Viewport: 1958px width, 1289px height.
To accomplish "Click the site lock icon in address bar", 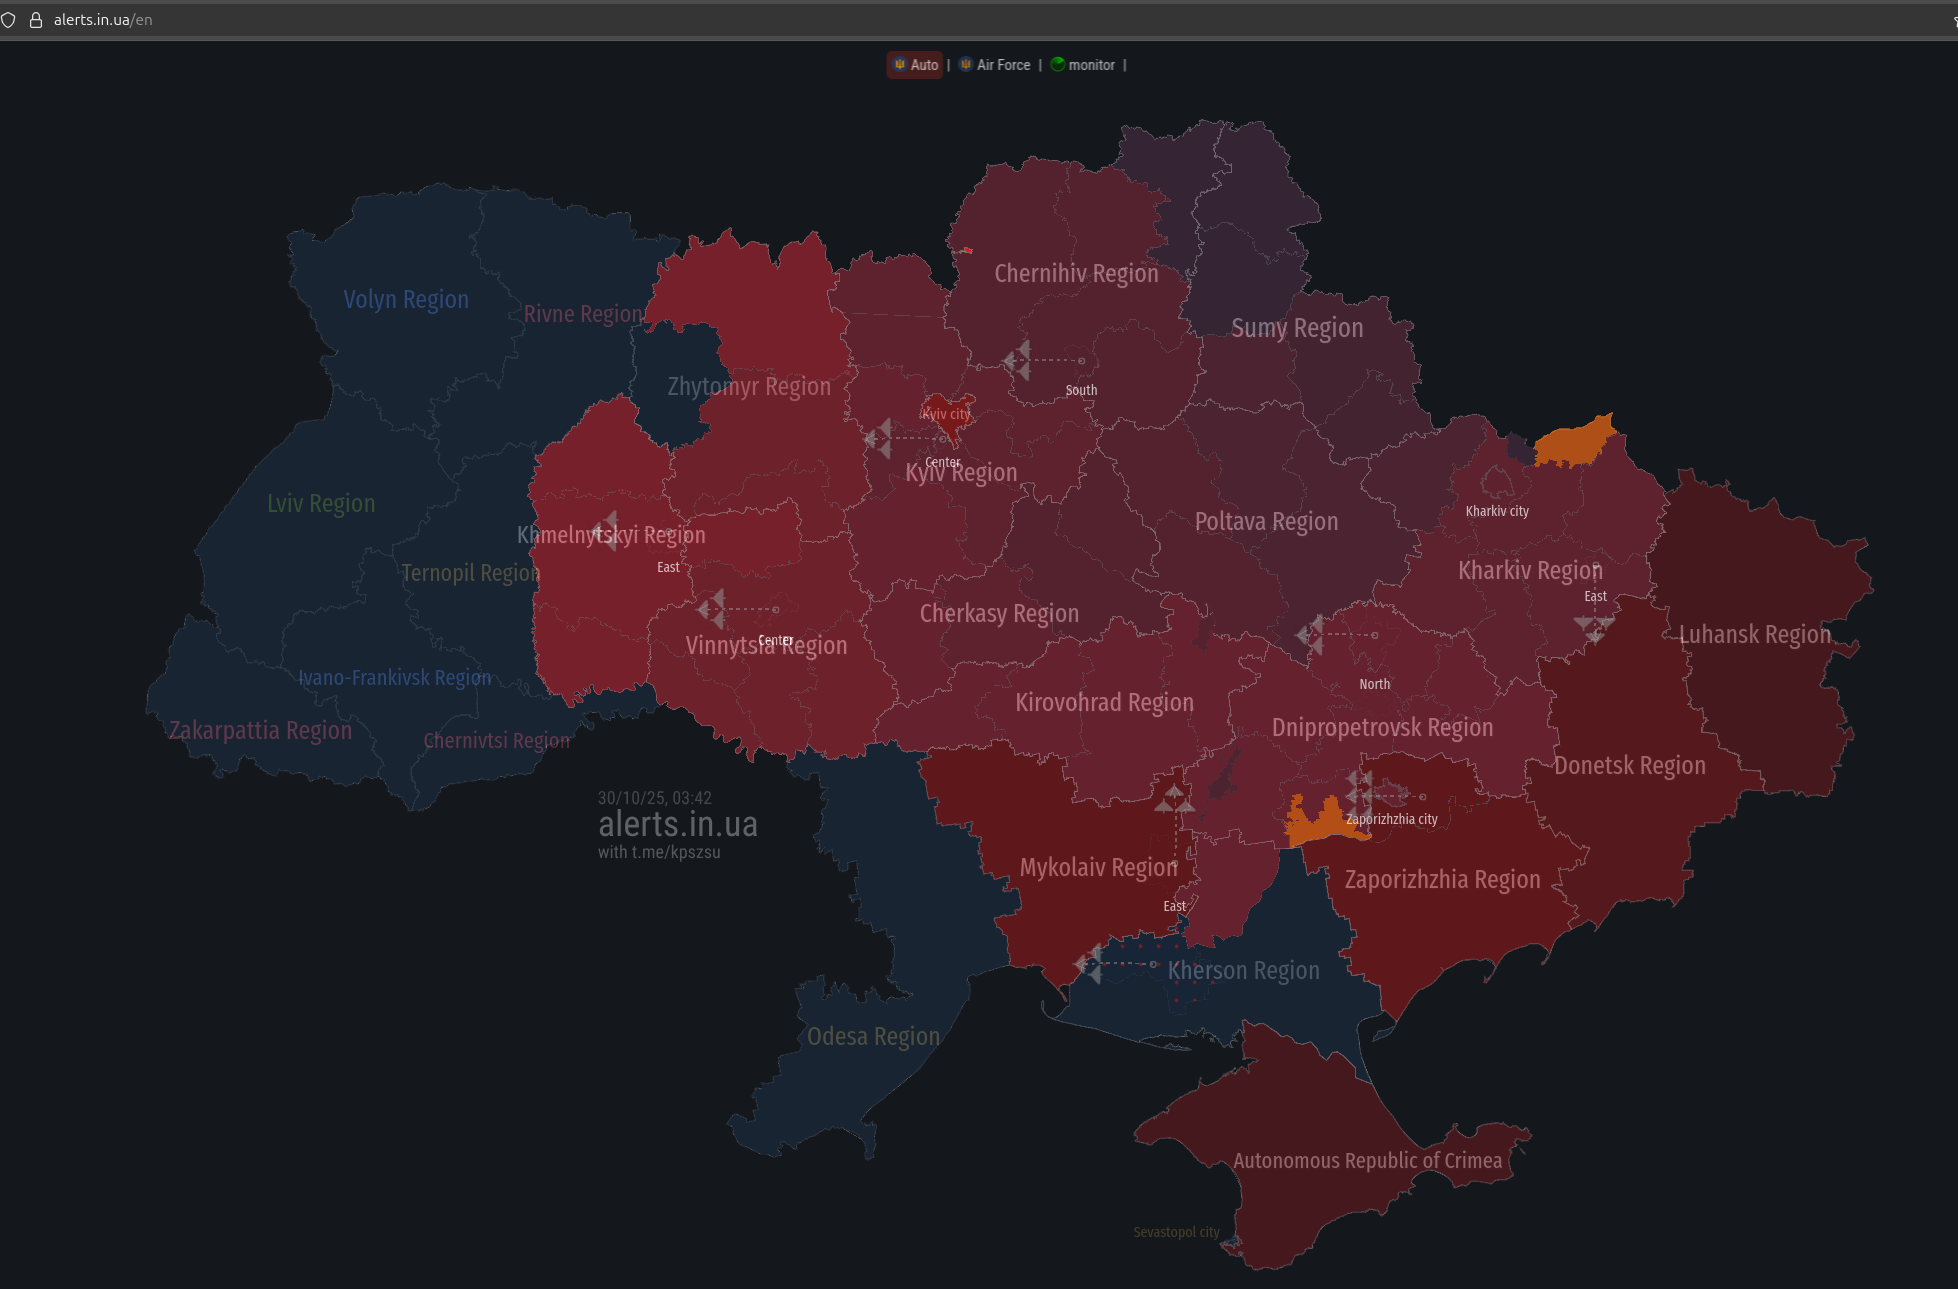I will [x=36, y=20].
